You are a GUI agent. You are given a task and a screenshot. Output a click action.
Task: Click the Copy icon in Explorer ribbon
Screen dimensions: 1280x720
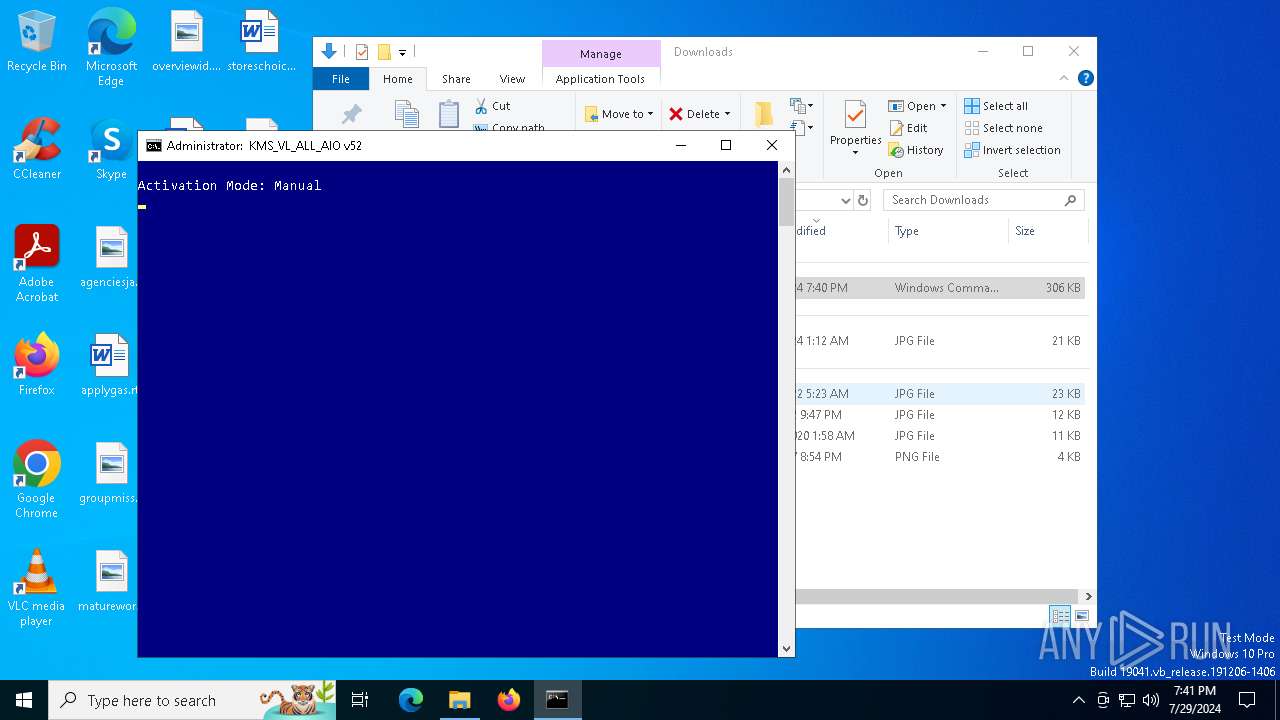(406, 114)
